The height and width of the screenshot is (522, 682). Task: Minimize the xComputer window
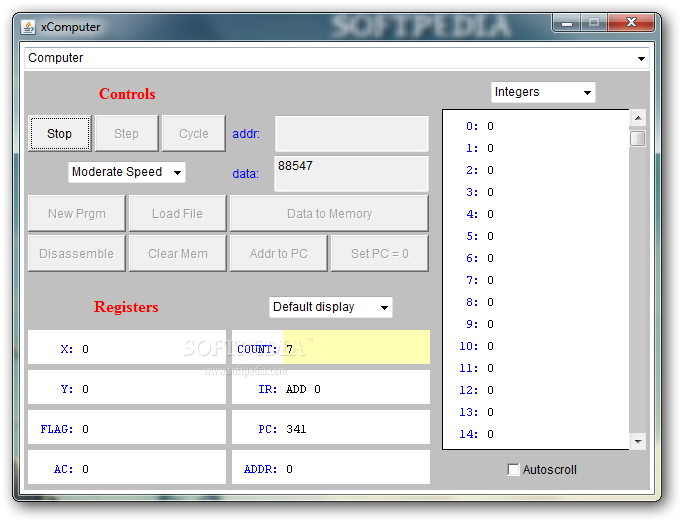pyautogui.click(x=566, y=23)
